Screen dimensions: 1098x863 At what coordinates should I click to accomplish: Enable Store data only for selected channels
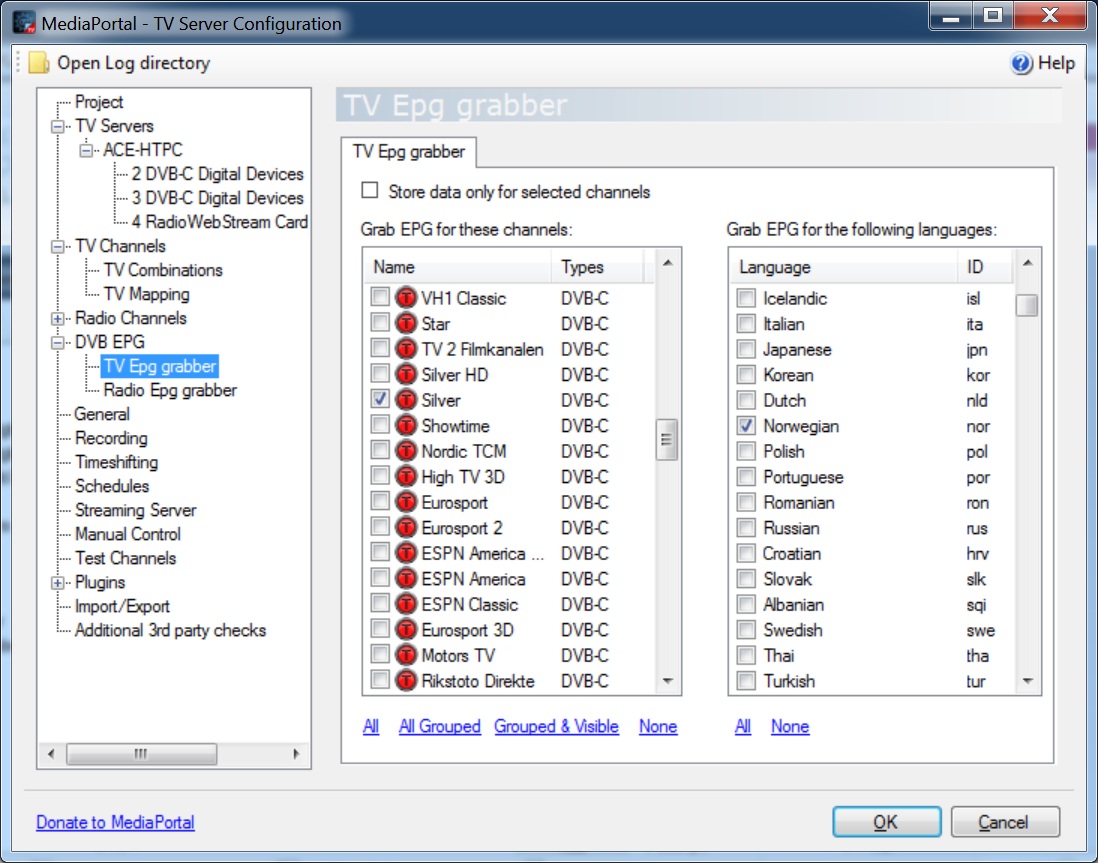point(370,191)
